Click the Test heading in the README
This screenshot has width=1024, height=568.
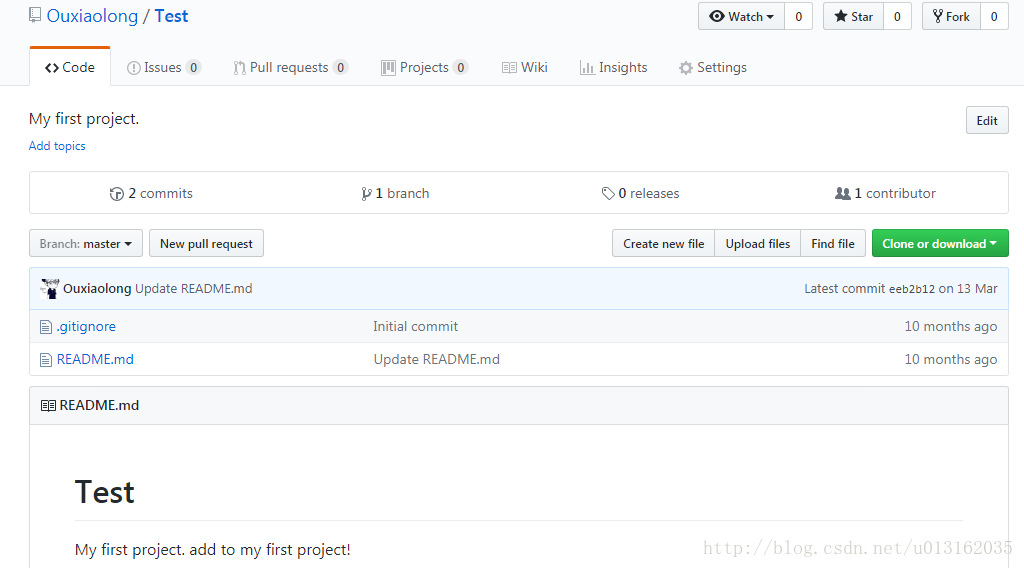click(104, 492)
